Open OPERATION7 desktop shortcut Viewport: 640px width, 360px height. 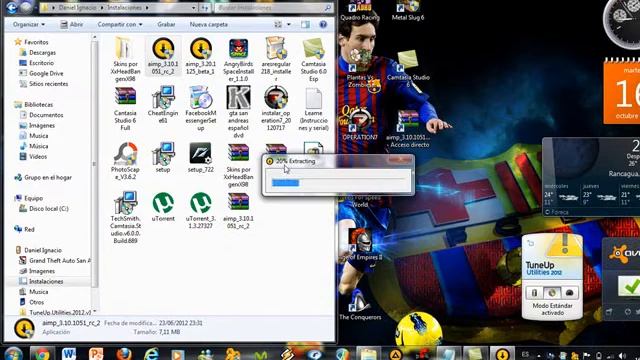(x=360, y=124)
